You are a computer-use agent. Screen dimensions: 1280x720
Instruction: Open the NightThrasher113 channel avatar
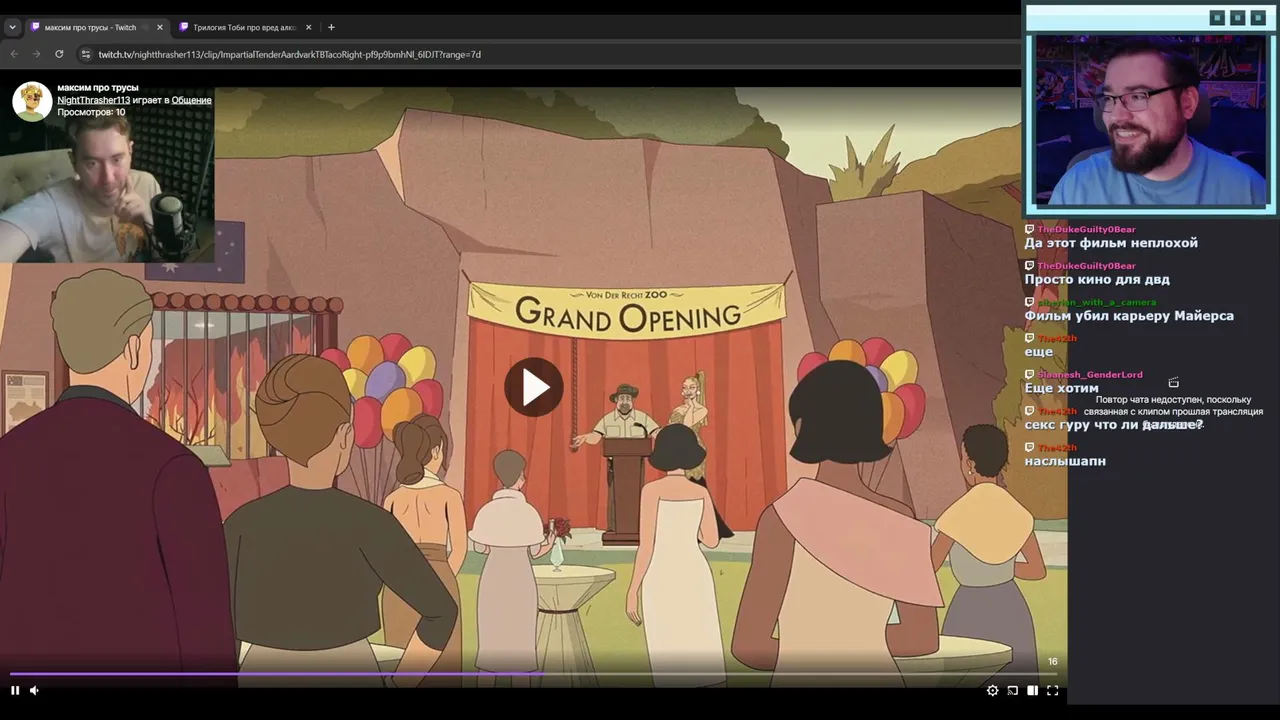point(32,101)
